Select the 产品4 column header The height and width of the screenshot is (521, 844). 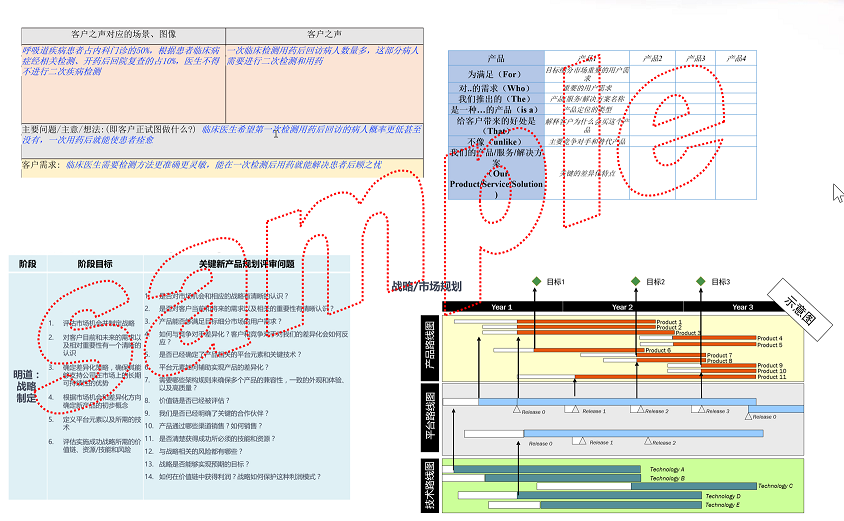735,58
